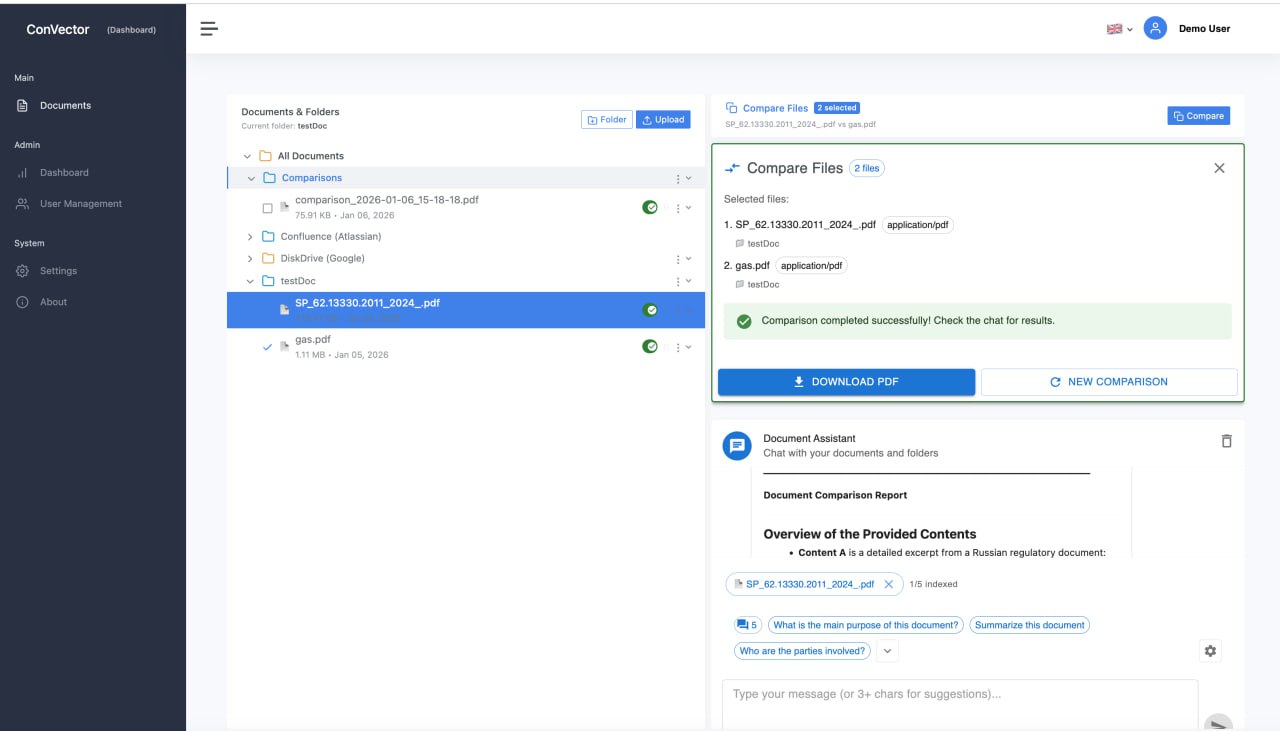Remove SP_62.13330.2011_2024_.pdf chip from chat
Image resolution: width=1280 pixels, height=731 pixels.
(888, 584)
